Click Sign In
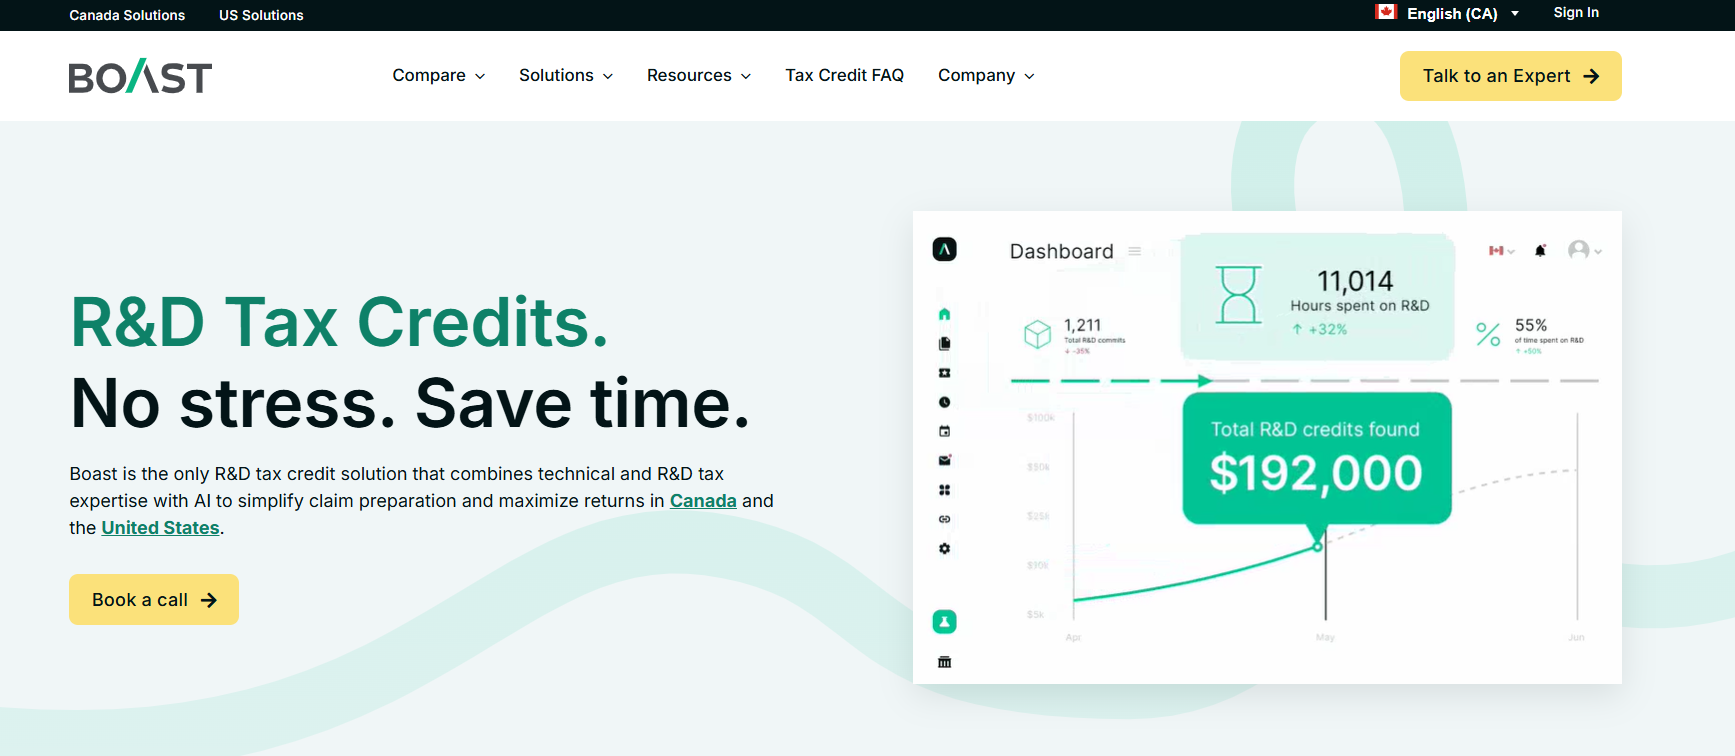The height and width of the screenshot is (756, 1735). 1576,13
